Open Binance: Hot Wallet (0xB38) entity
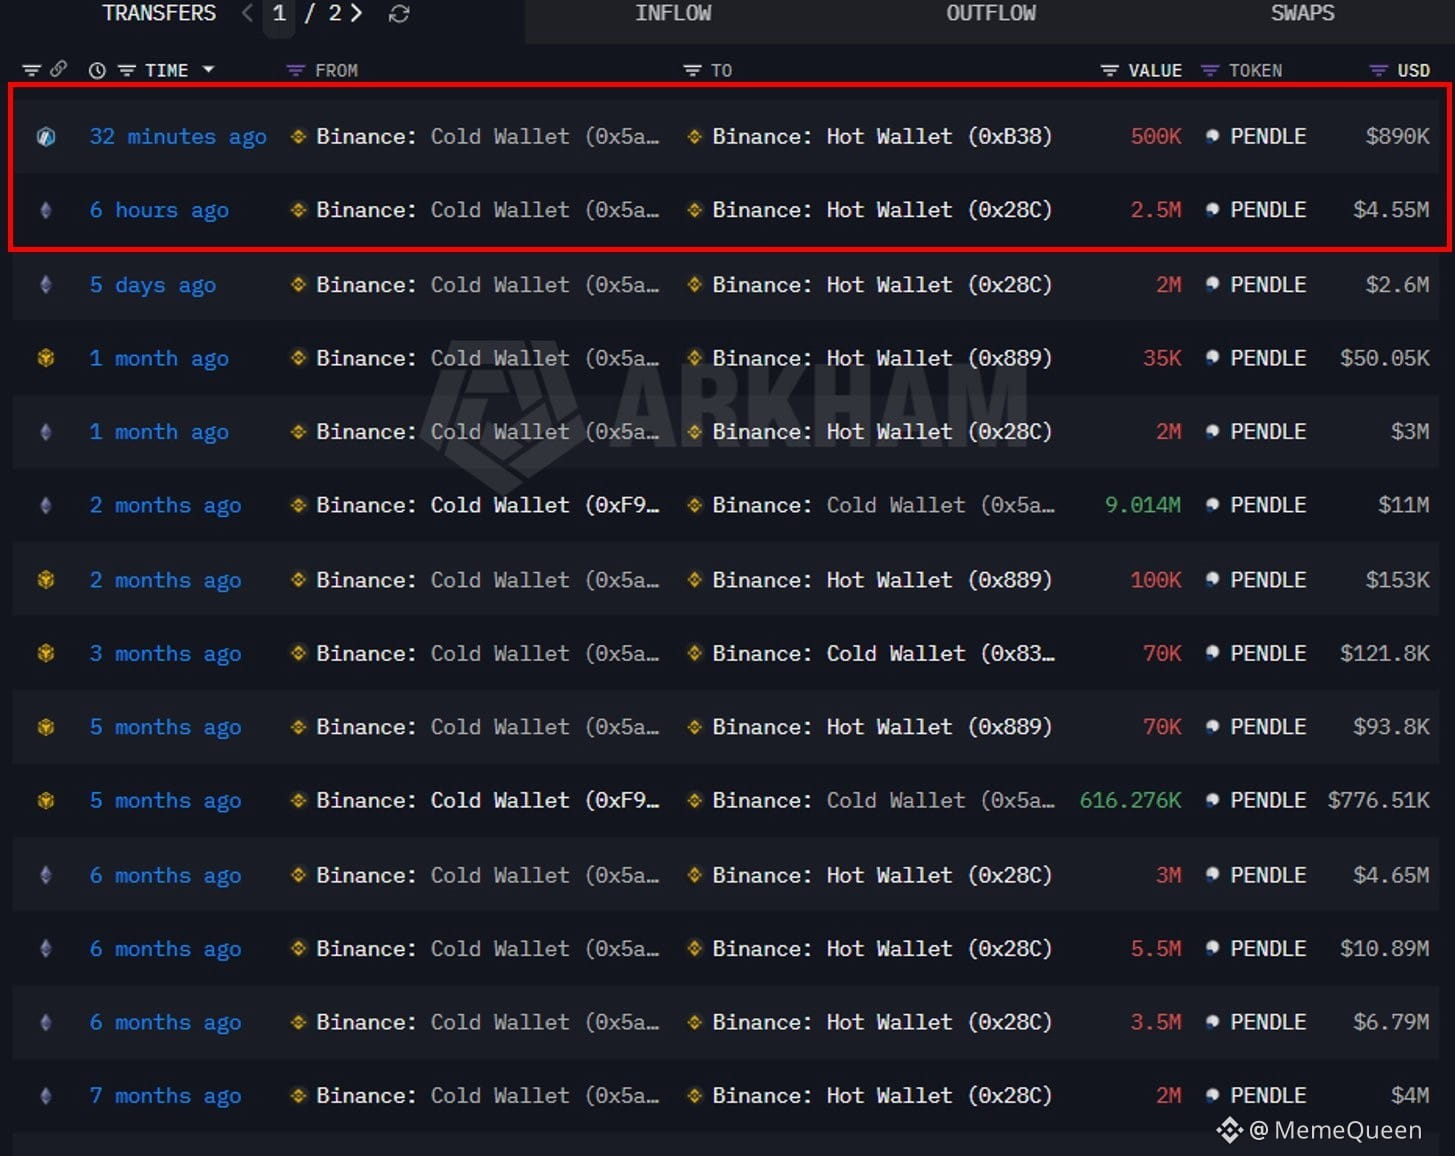Viewport: 1455px width, 1156px height. (x=882, y=137)
